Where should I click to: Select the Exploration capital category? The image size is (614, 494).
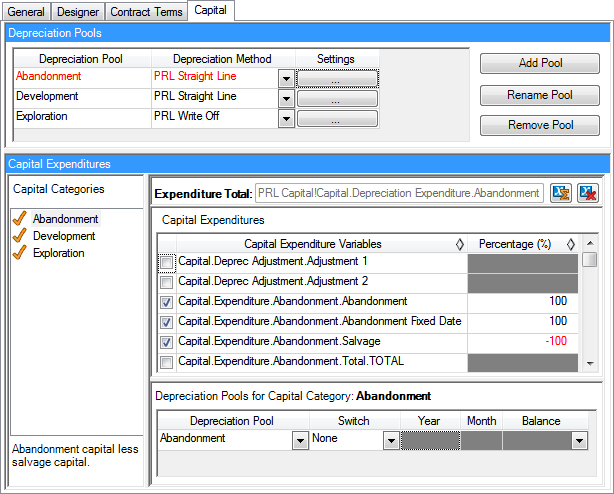click(x=58, y=253)
